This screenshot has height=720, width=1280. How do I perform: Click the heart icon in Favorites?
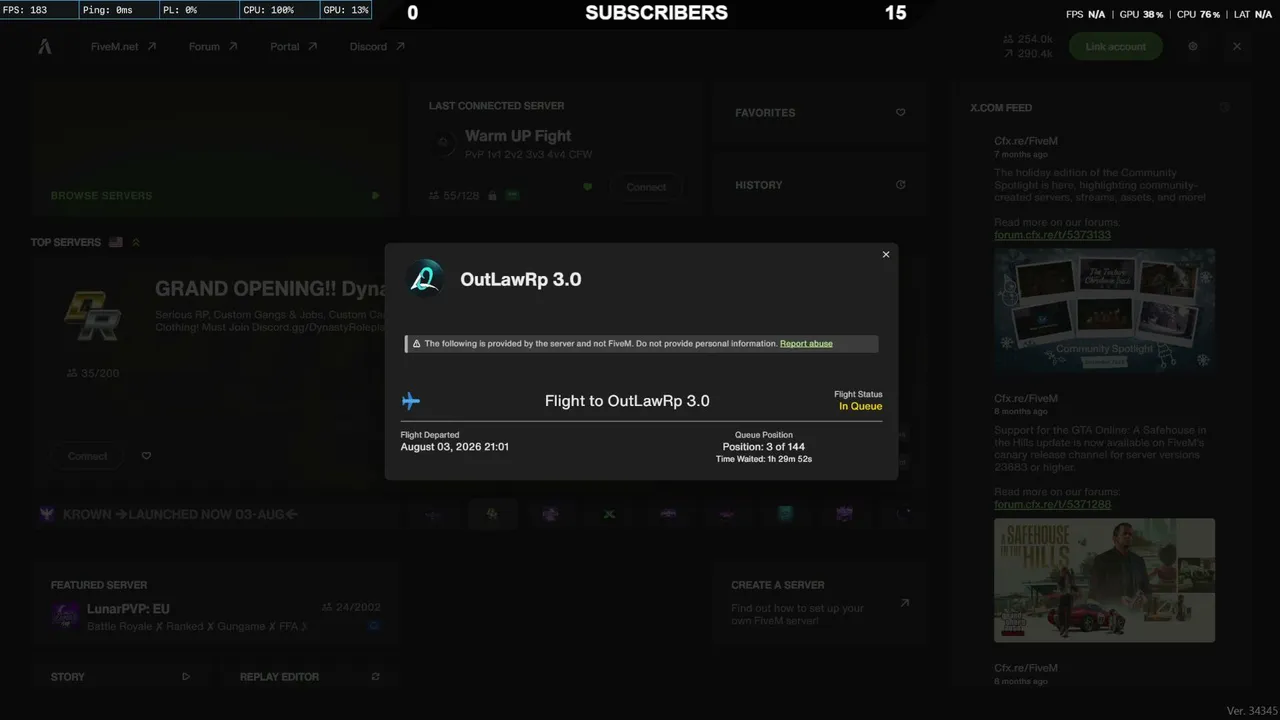pyautogui.click(x=900, y=113)
